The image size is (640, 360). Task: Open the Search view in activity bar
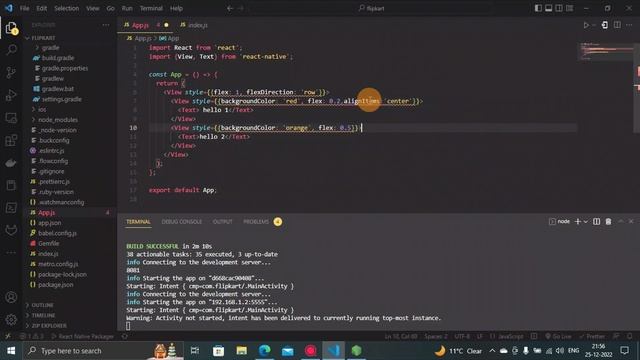[x=11, y=50]
